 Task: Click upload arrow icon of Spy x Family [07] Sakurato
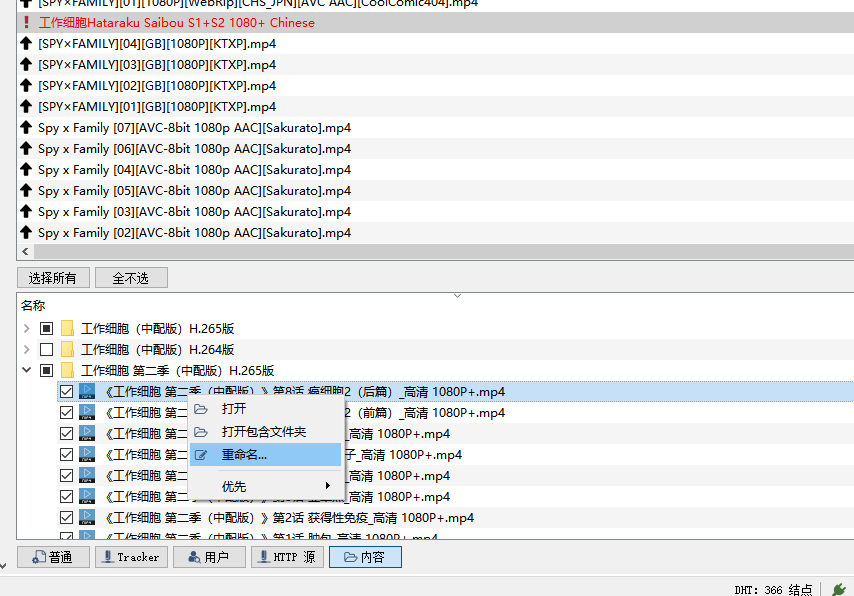(26, 127)
